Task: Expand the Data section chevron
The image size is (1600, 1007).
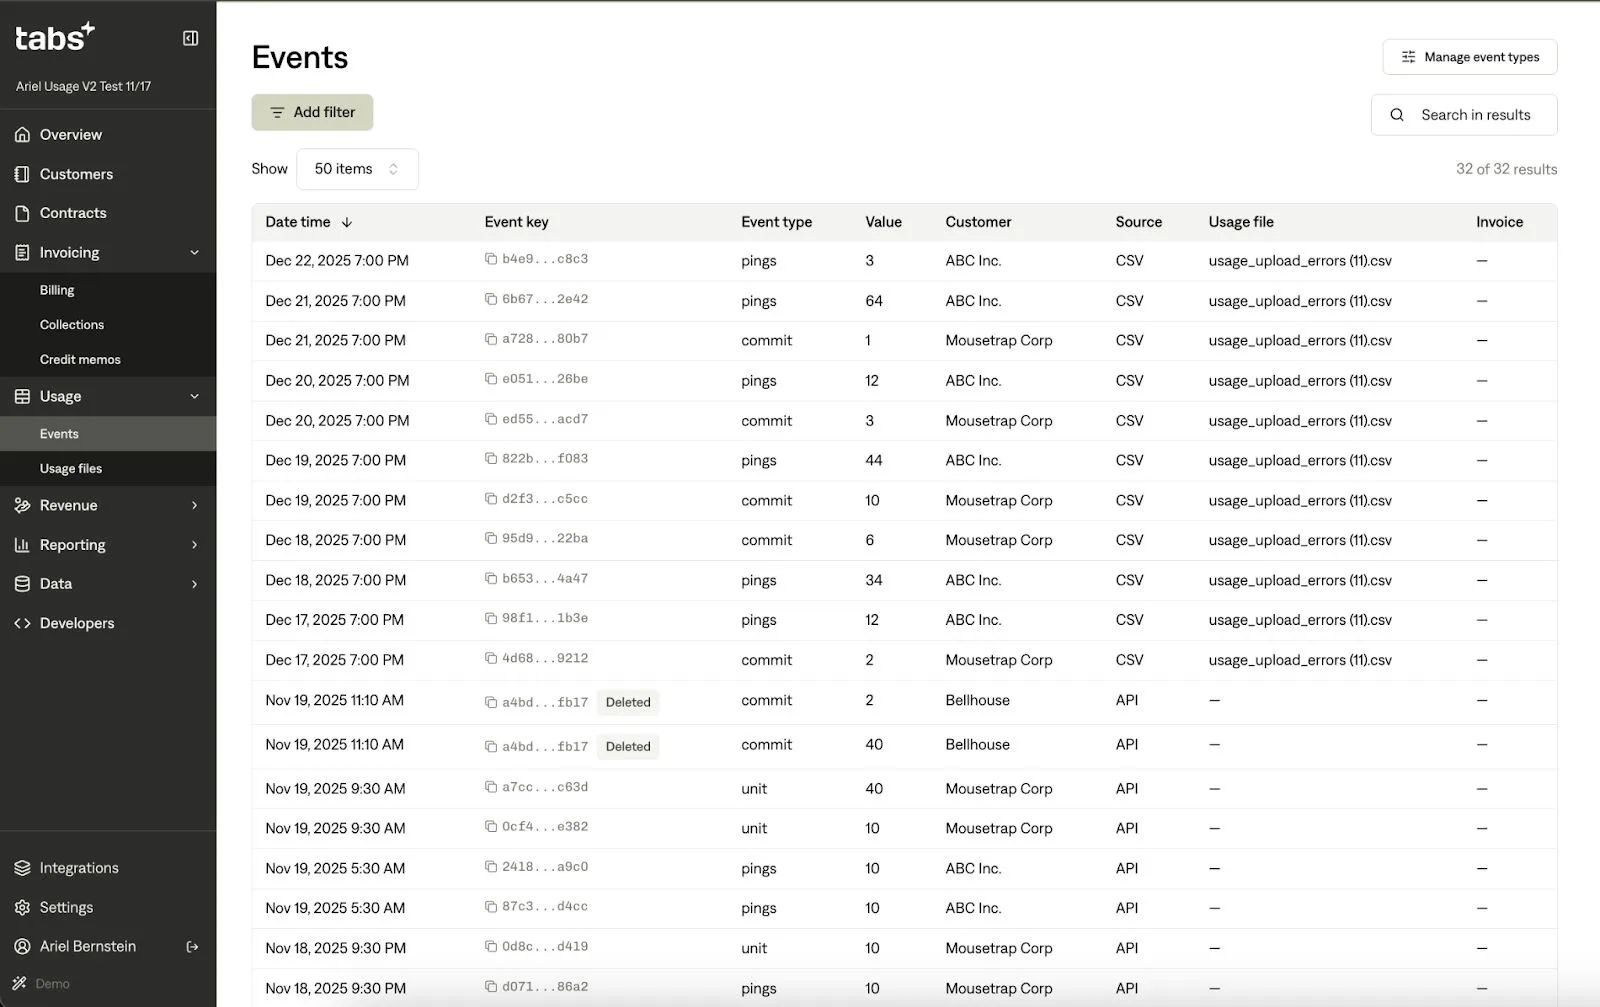Action: [x=195, y=584]
